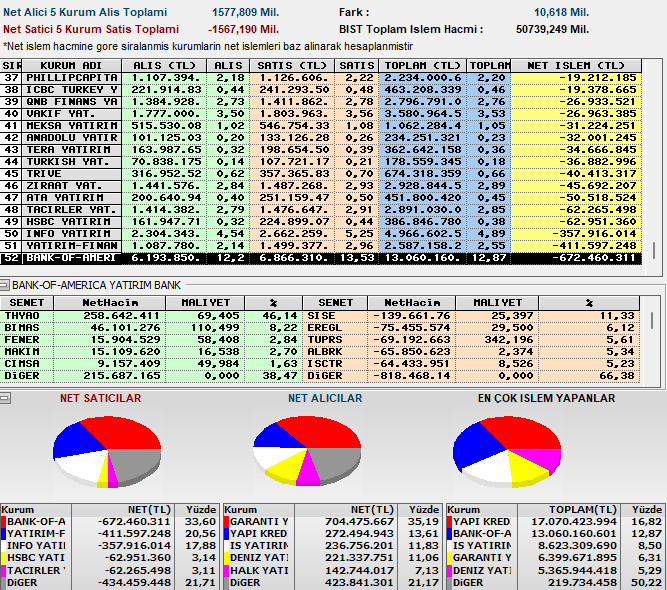Image resolution: width=667 pixels, height=590 pixels.
Task: Click SENET header above THYAO
Action: [26, 303]
